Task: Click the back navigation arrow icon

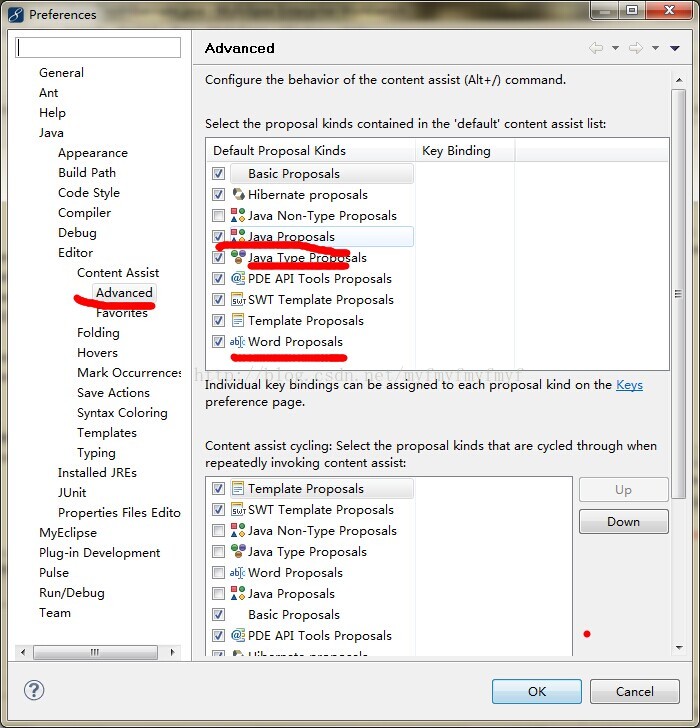Action: (596, 48)
